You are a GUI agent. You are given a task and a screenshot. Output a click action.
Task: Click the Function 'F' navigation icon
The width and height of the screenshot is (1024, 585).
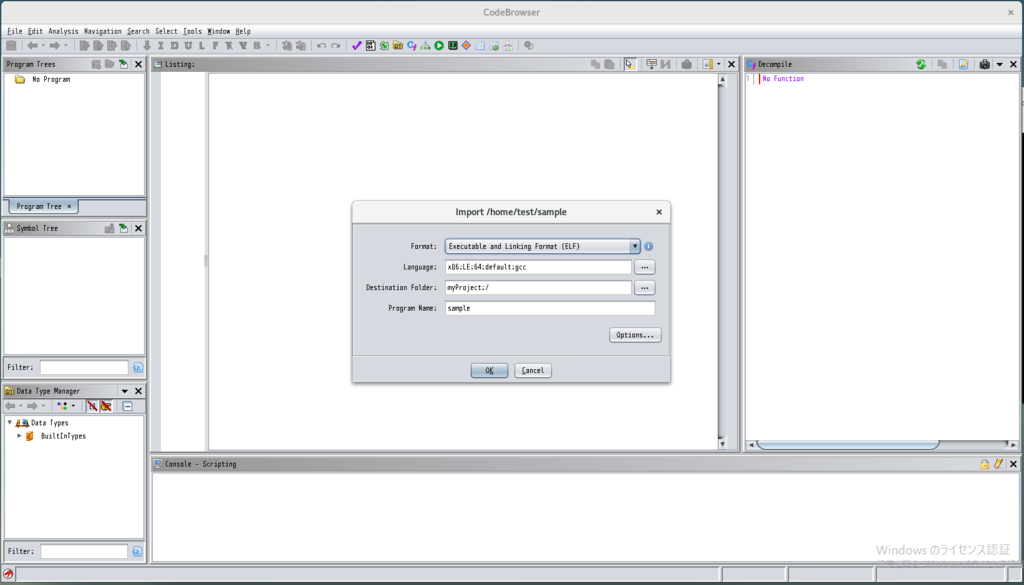(216, 46)
